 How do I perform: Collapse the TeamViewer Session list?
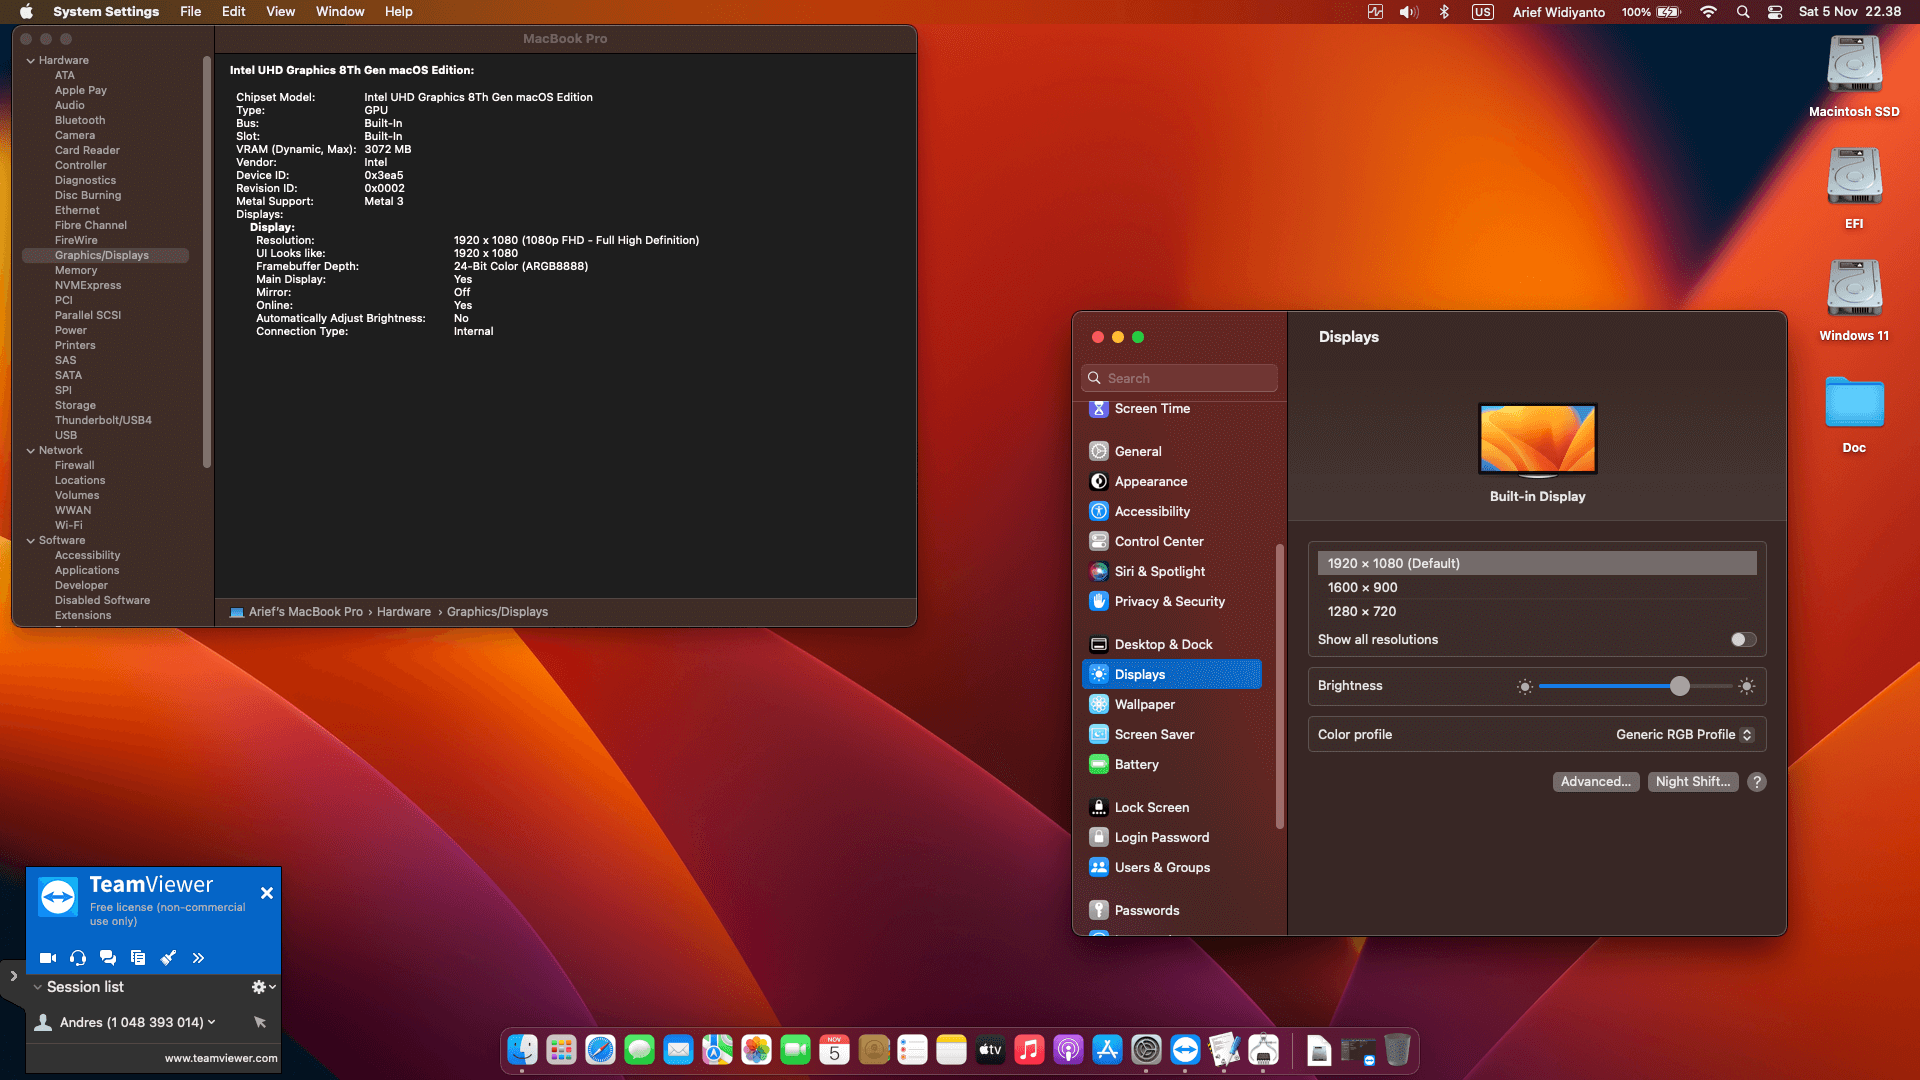37,987
